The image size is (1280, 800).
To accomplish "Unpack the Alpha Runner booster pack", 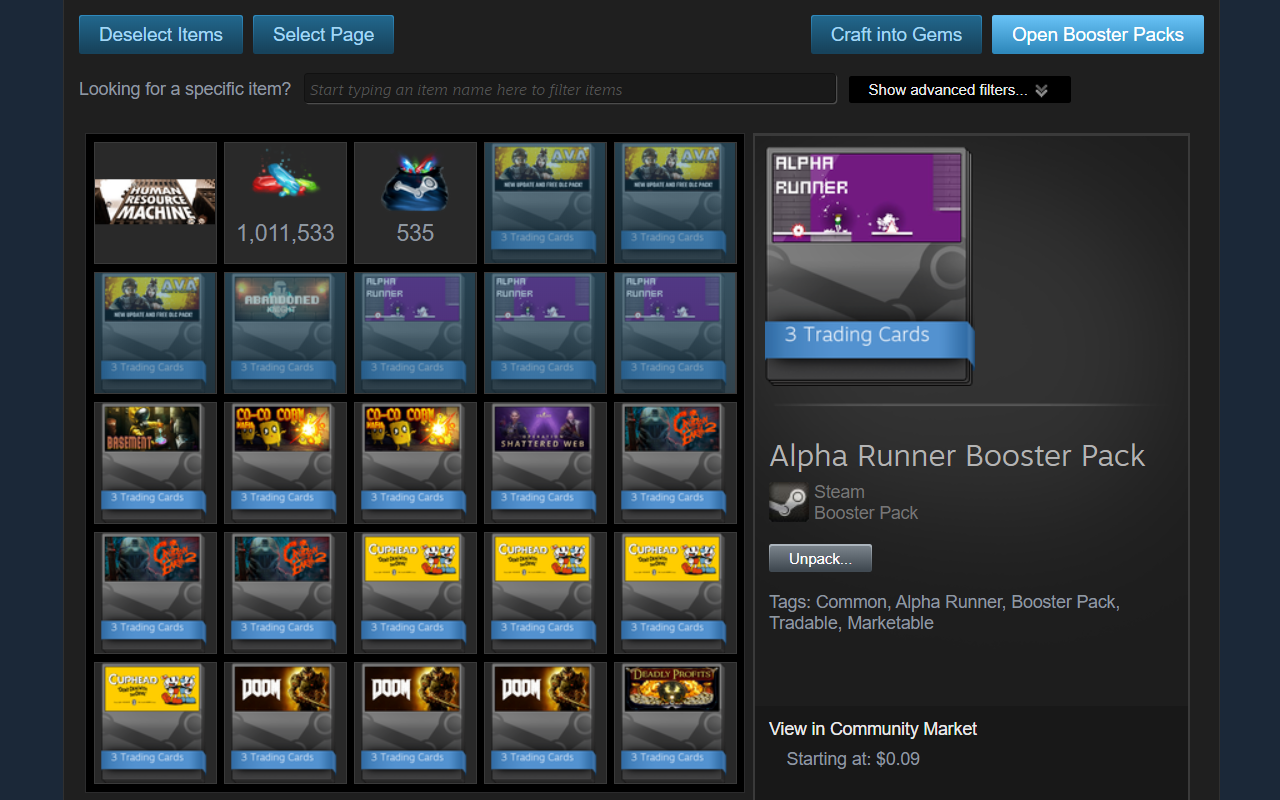I will (x=820, y=559).
